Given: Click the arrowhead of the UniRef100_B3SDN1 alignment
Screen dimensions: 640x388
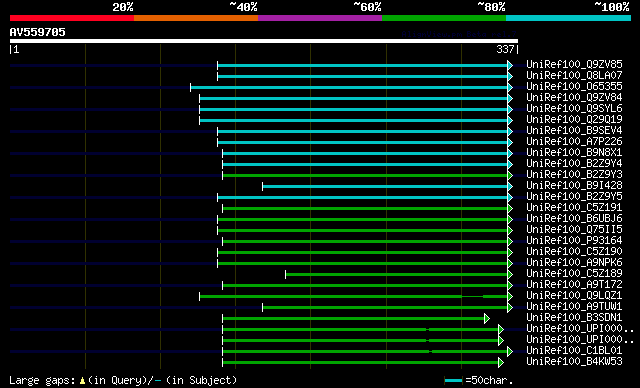Looking at the screenshot, I should [x=487, y=319].
